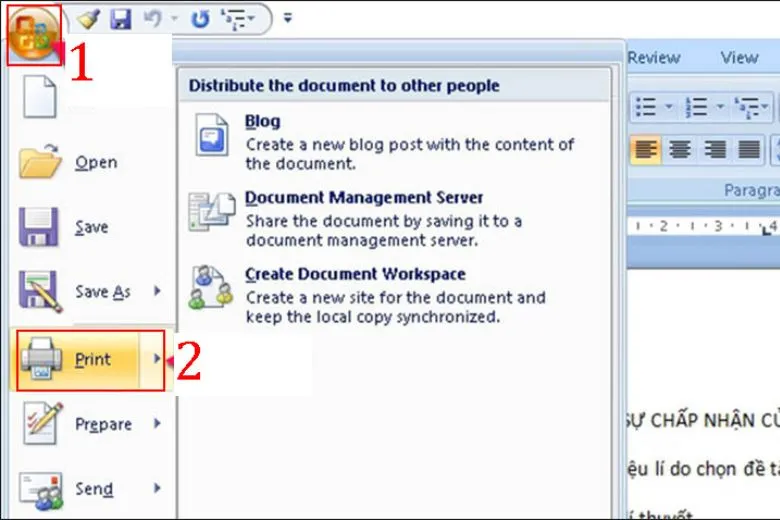Toggle center text alignment
The height and width of the screenshot is (520, 780).
click(680, 150)
